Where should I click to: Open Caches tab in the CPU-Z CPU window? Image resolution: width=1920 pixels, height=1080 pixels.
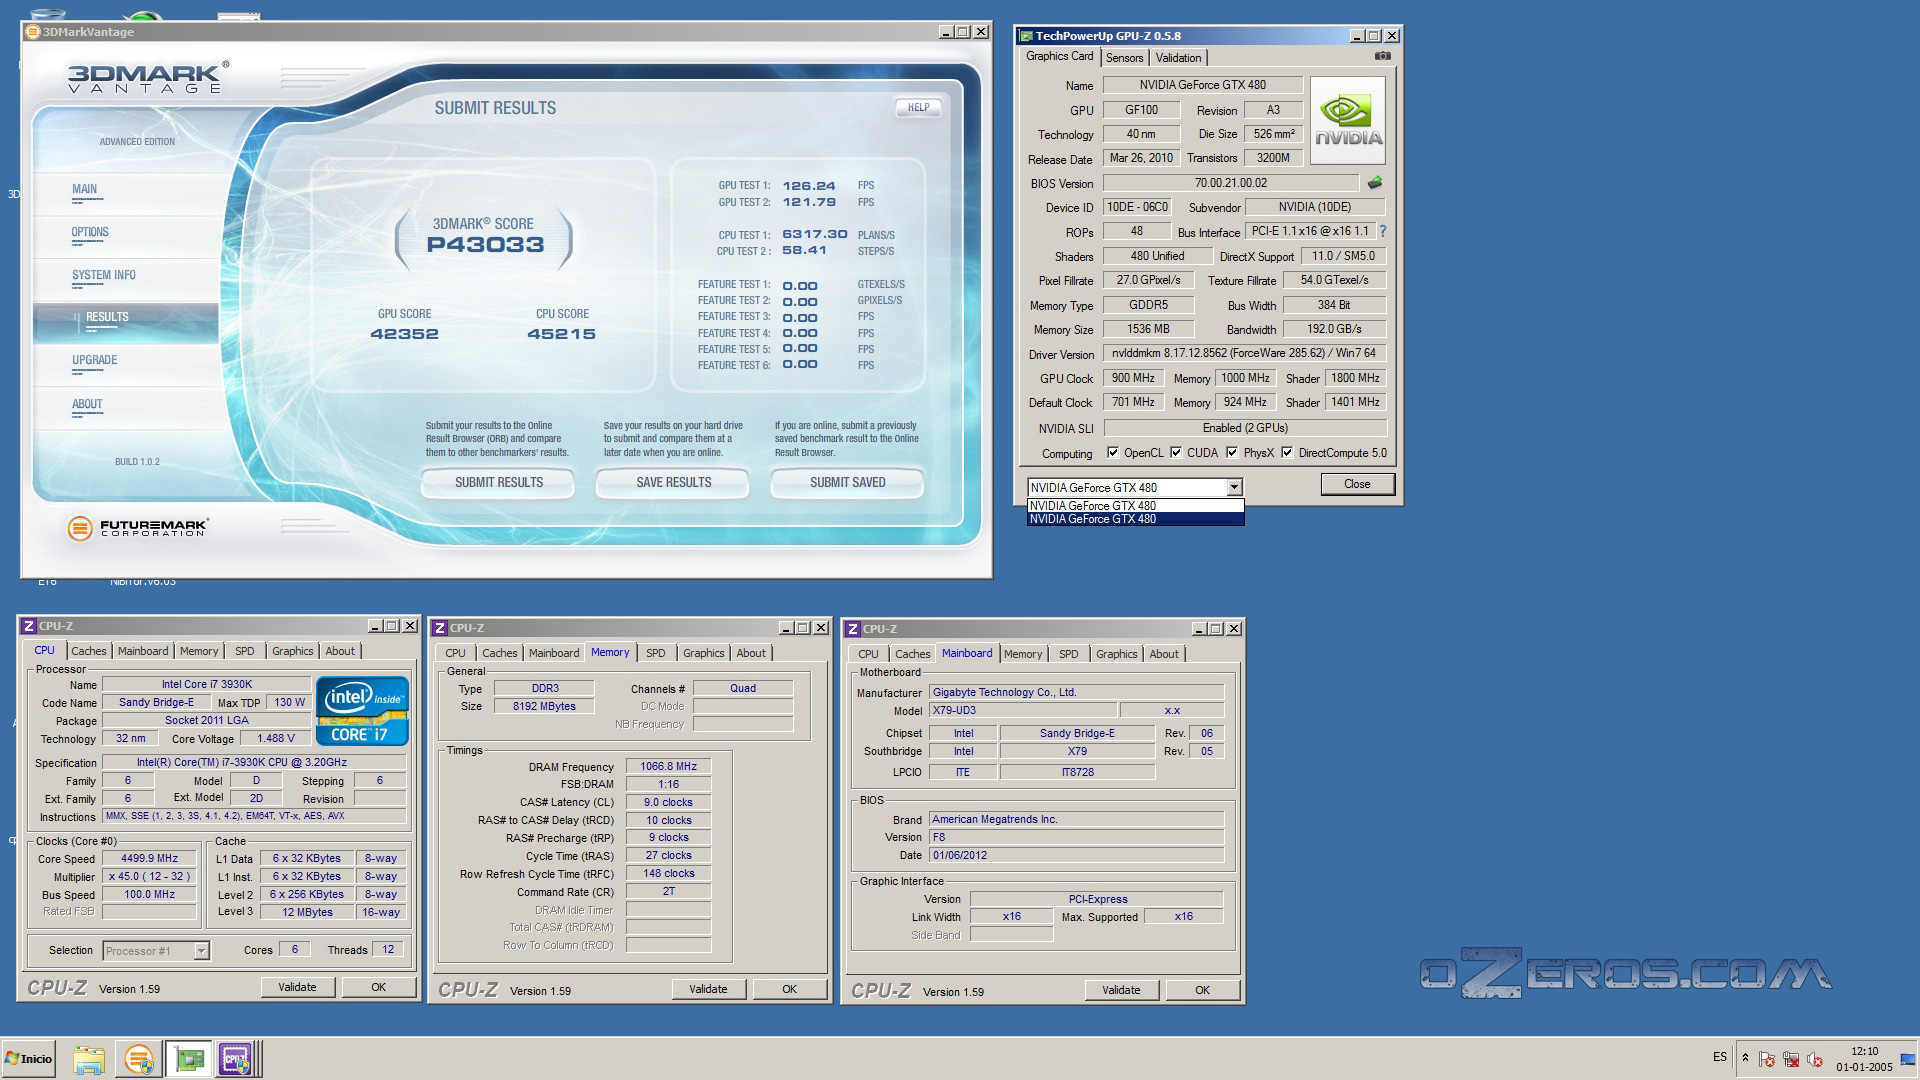89,651
